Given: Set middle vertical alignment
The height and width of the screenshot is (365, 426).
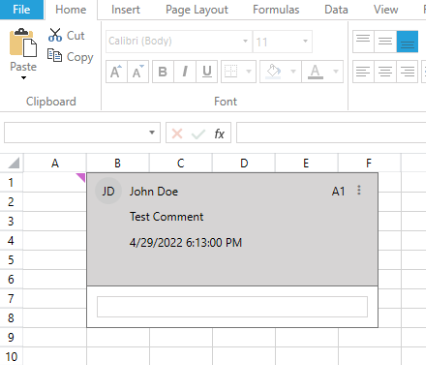Looking at the screenshot, I should pos(385,41).
